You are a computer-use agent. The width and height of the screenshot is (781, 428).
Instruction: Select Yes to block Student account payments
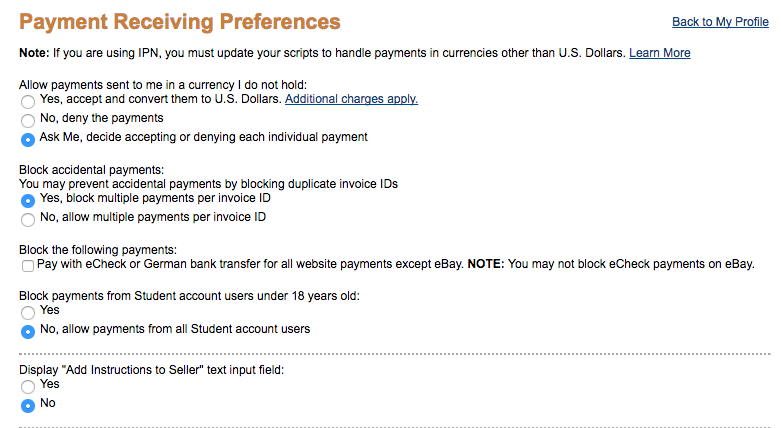28,313
